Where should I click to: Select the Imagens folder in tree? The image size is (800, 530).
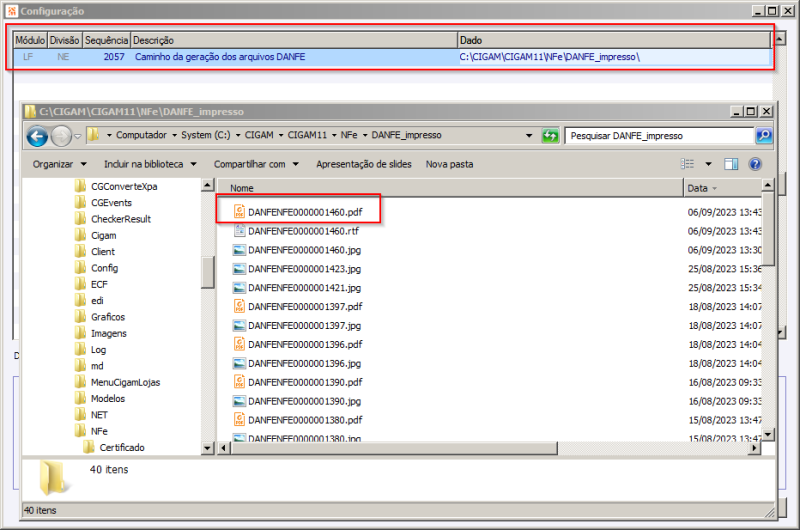101,333
